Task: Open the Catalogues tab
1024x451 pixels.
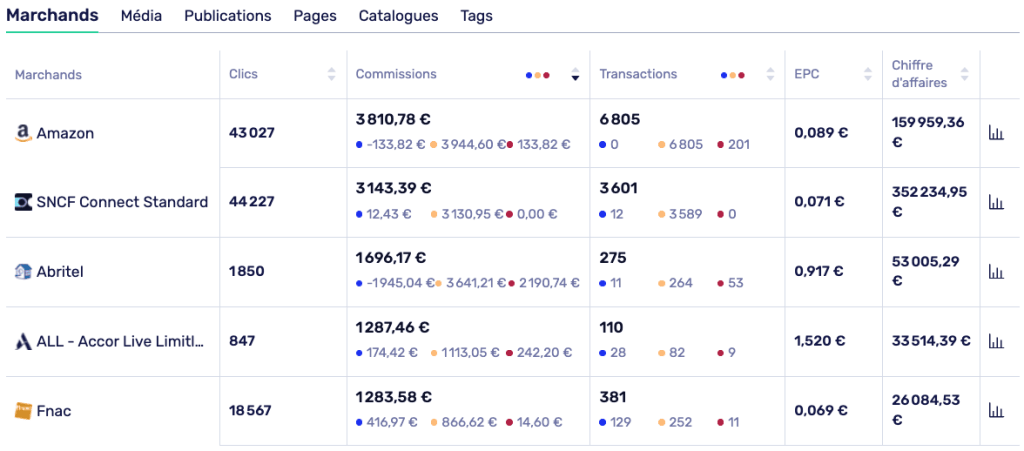Action: coord(398,16)
